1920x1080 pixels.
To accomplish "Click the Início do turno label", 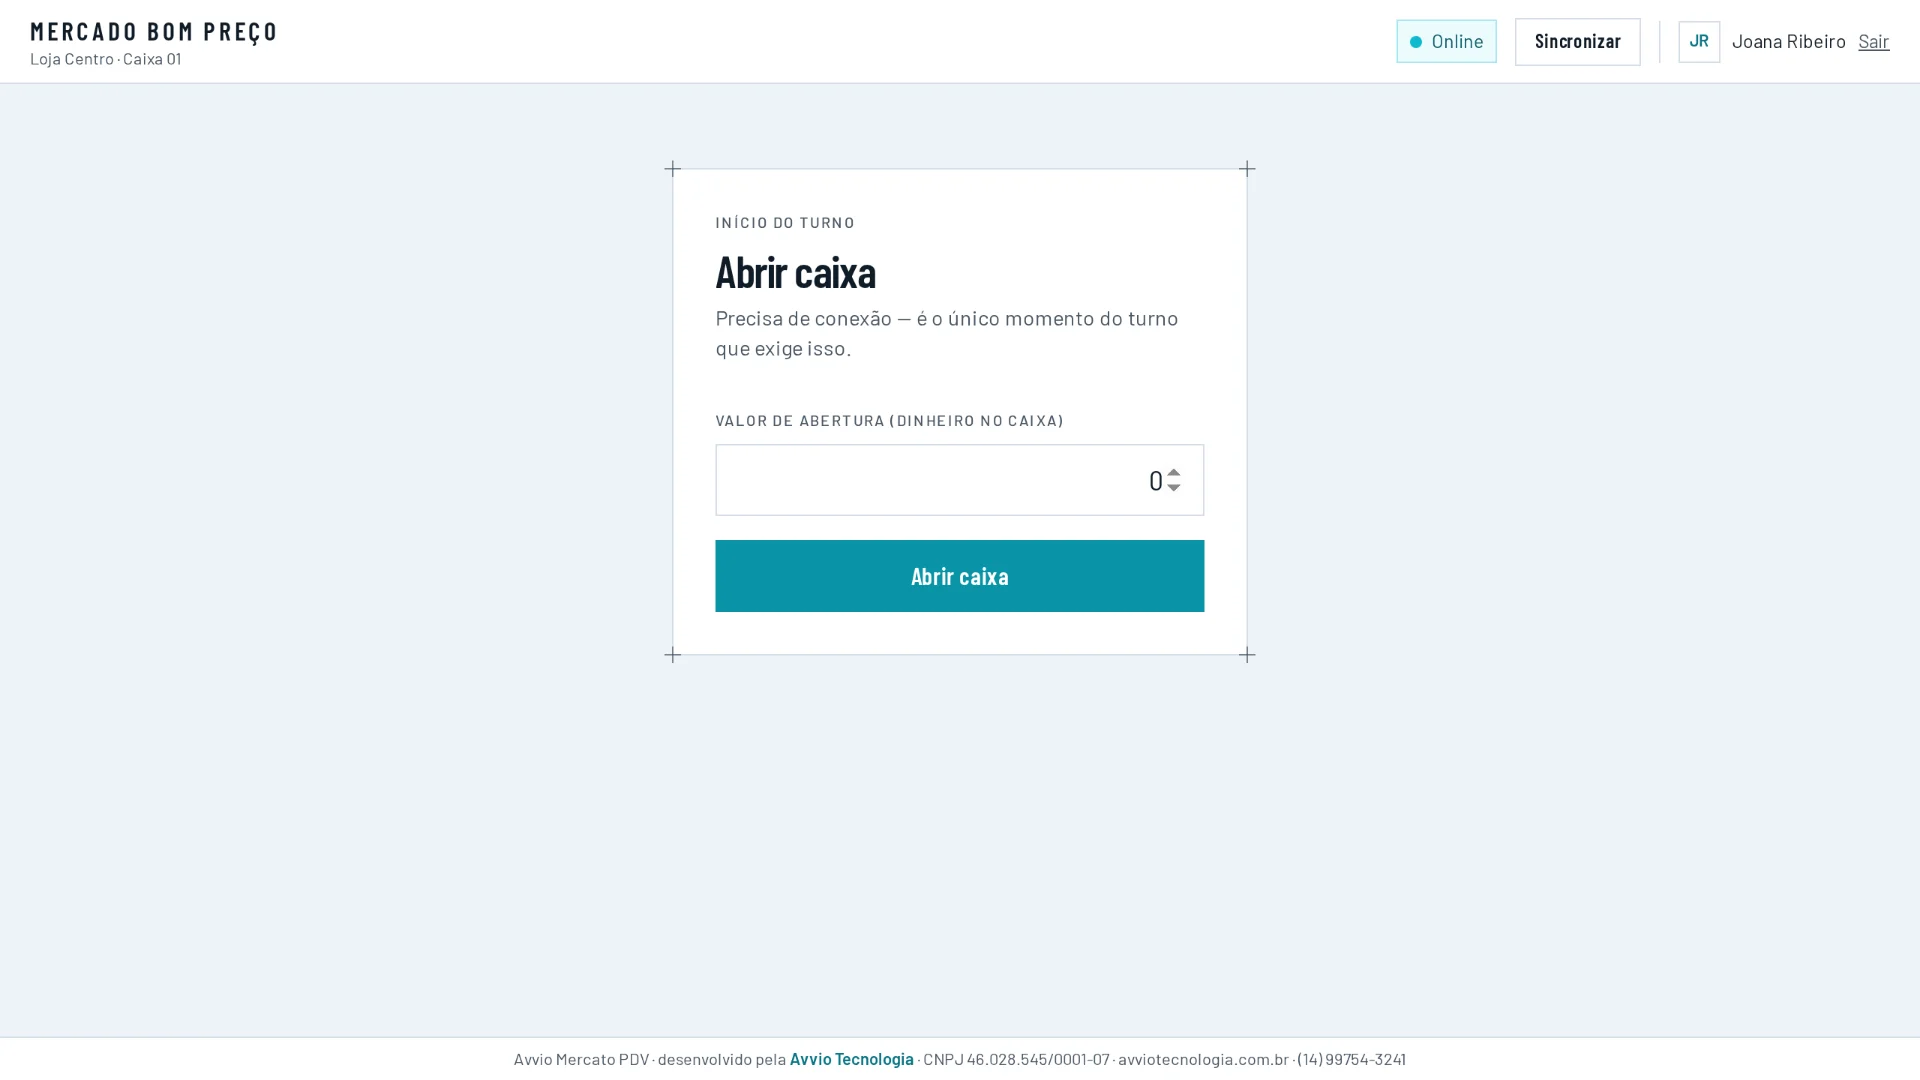I will pos(785,222).
